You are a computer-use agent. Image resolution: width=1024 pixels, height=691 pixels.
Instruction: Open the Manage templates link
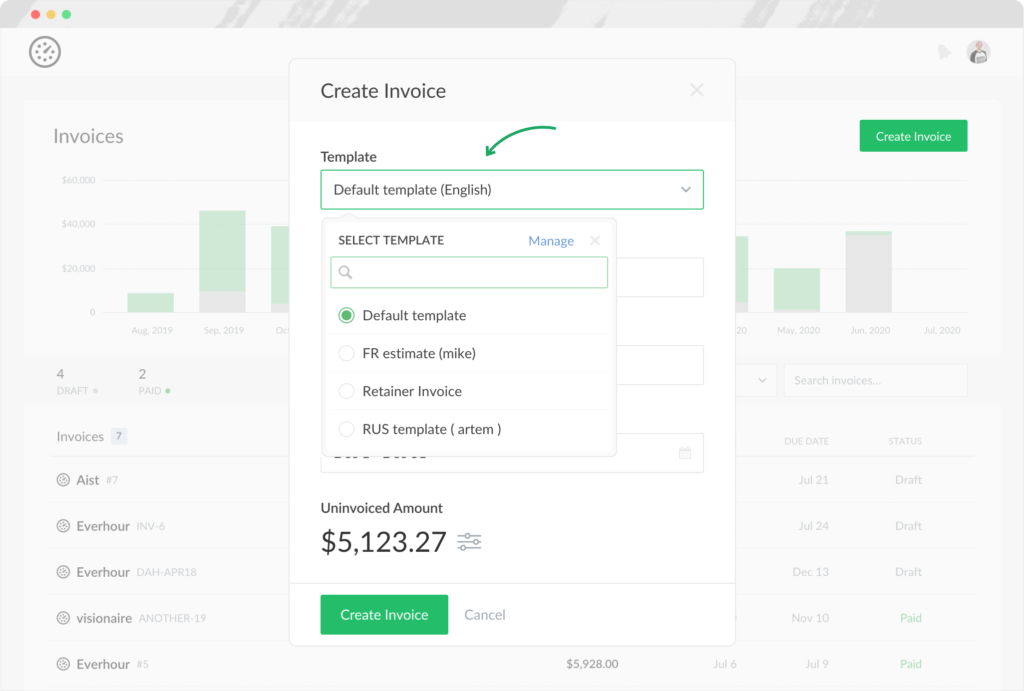click(x=551, y=240)
